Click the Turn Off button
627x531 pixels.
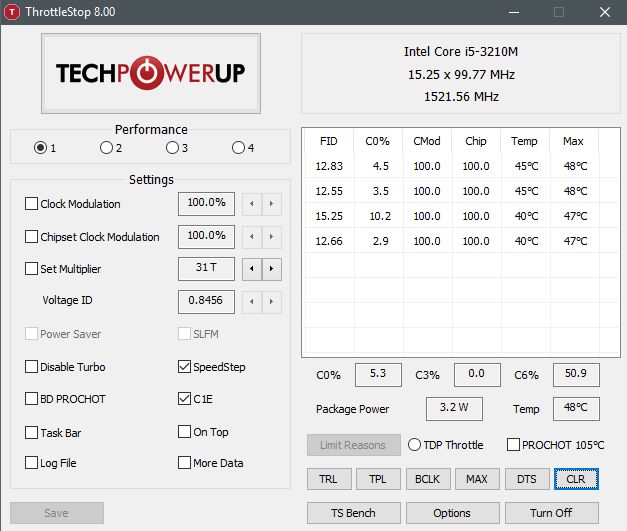point(552,513)
